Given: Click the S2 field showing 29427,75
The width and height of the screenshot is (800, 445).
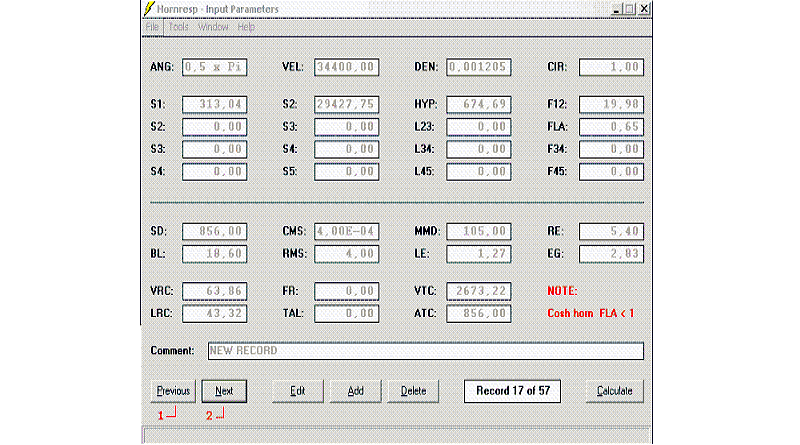Looking at the screenshot, I should (346, 104).
